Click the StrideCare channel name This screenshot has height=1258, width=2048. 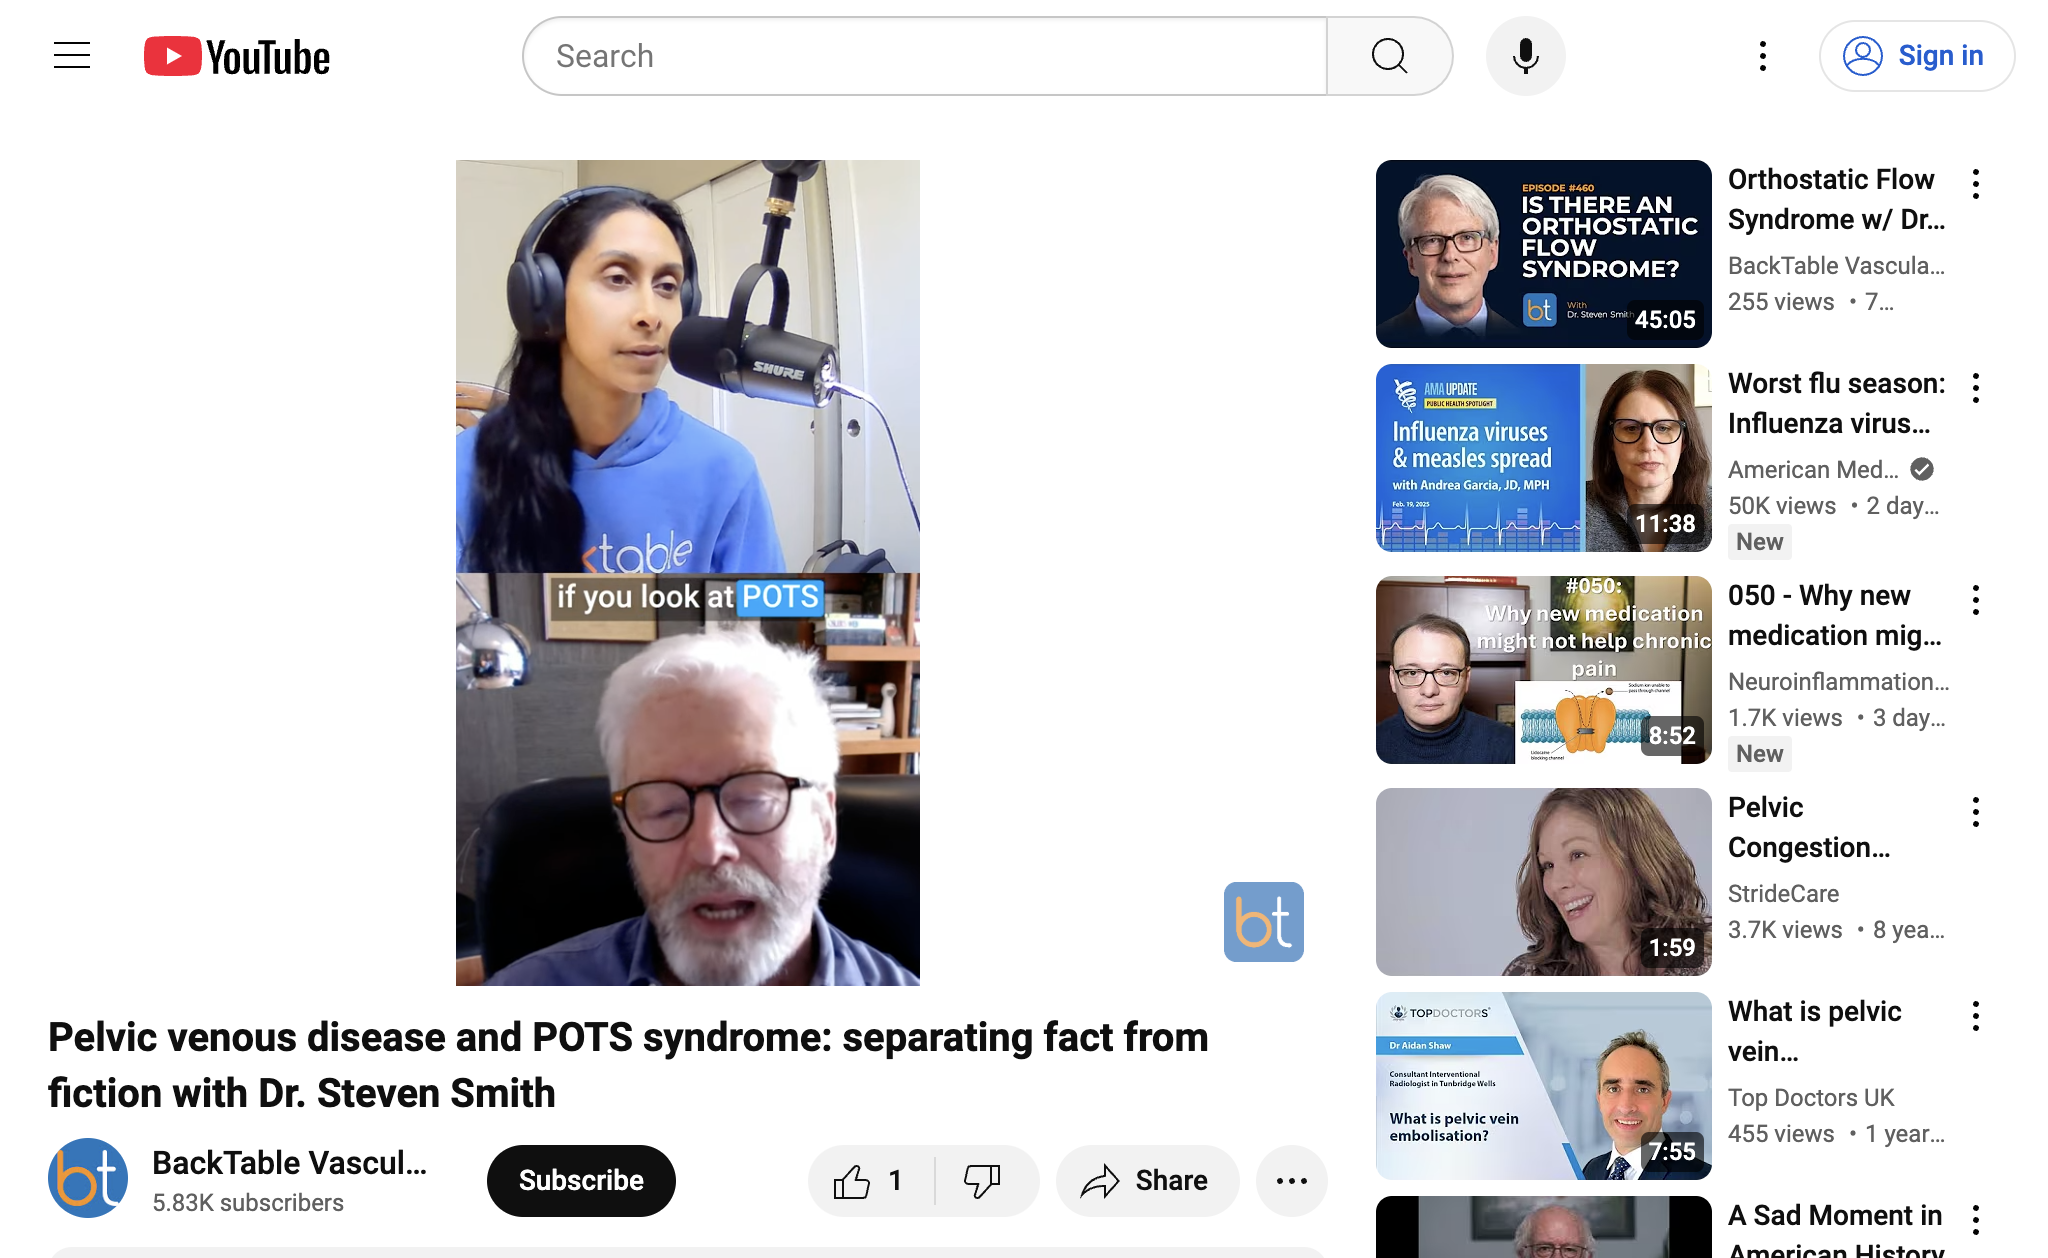(x=1783, y=893)
